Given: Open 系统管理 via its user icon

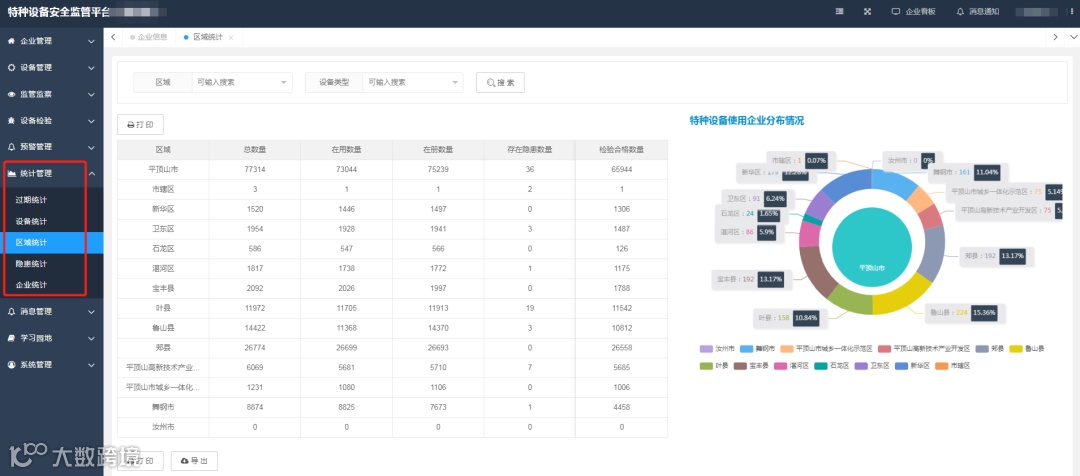Looking at the screenshot, I should [11, 364].
